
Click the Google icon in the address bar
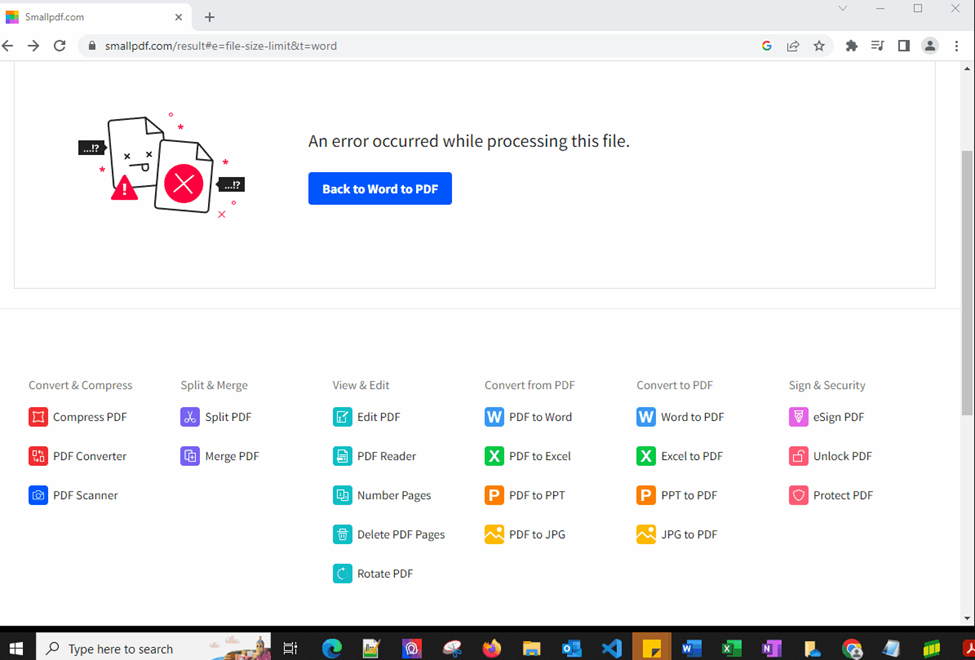767,45
